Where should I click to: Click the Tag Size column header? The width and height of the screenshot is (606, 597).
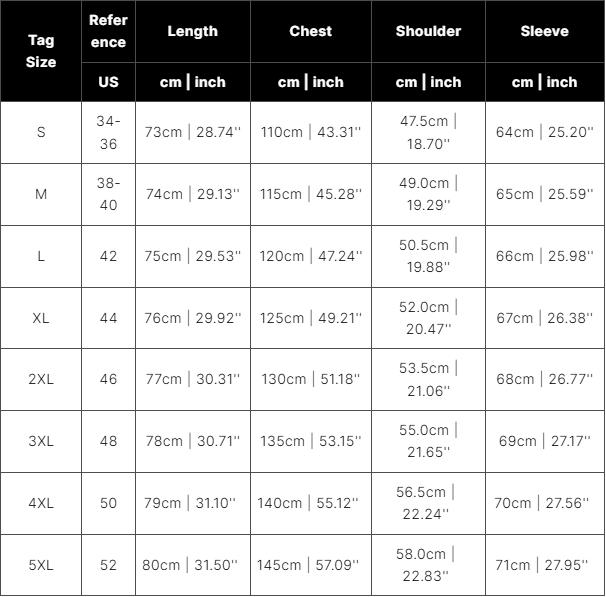point(41,52)
